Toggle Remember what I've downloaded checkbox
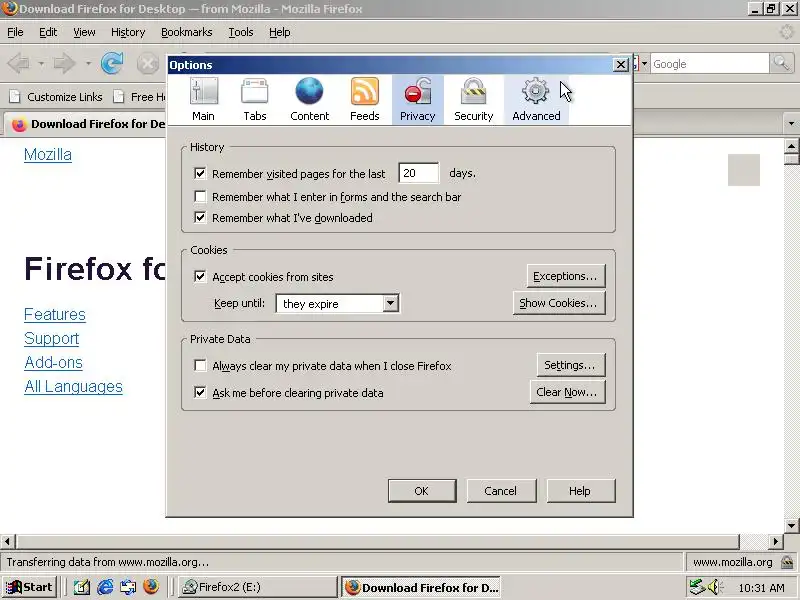The image size is (800, 600). (x=200, y=218)
